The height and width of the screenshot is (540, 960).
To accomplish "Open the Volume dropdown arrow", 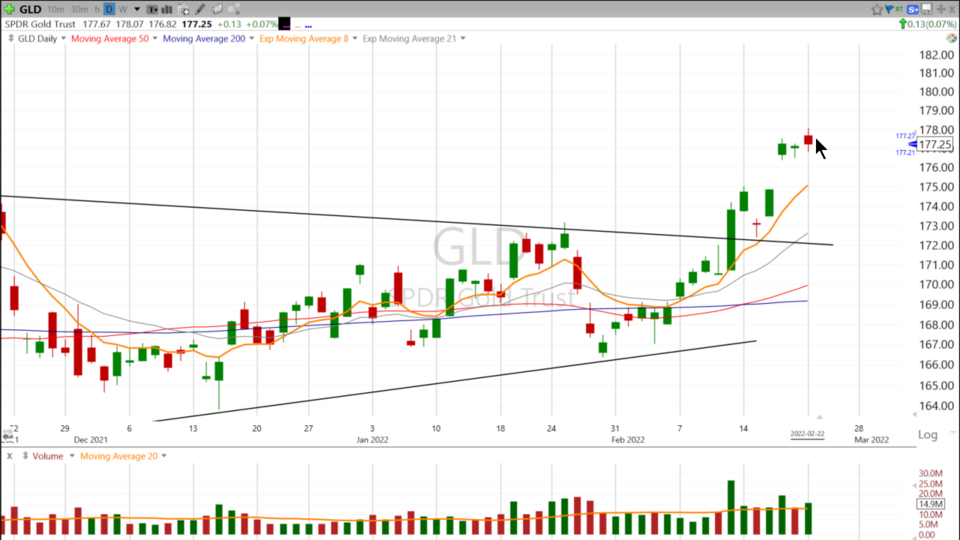I will [72, 456].
